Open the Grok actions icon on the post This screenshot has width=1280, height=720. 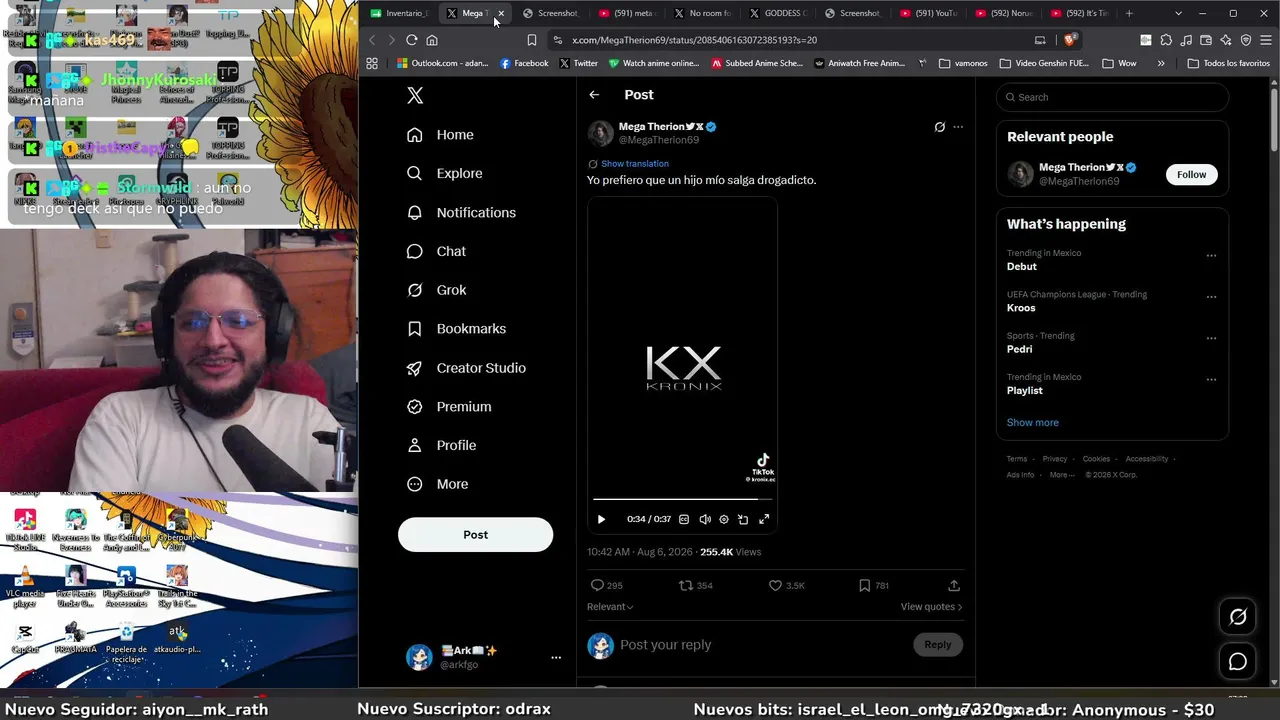[x=939, y=127]
